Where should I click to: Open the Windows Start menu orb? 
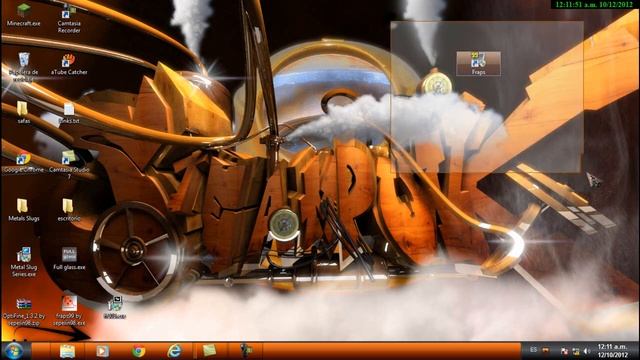point(14,351)
